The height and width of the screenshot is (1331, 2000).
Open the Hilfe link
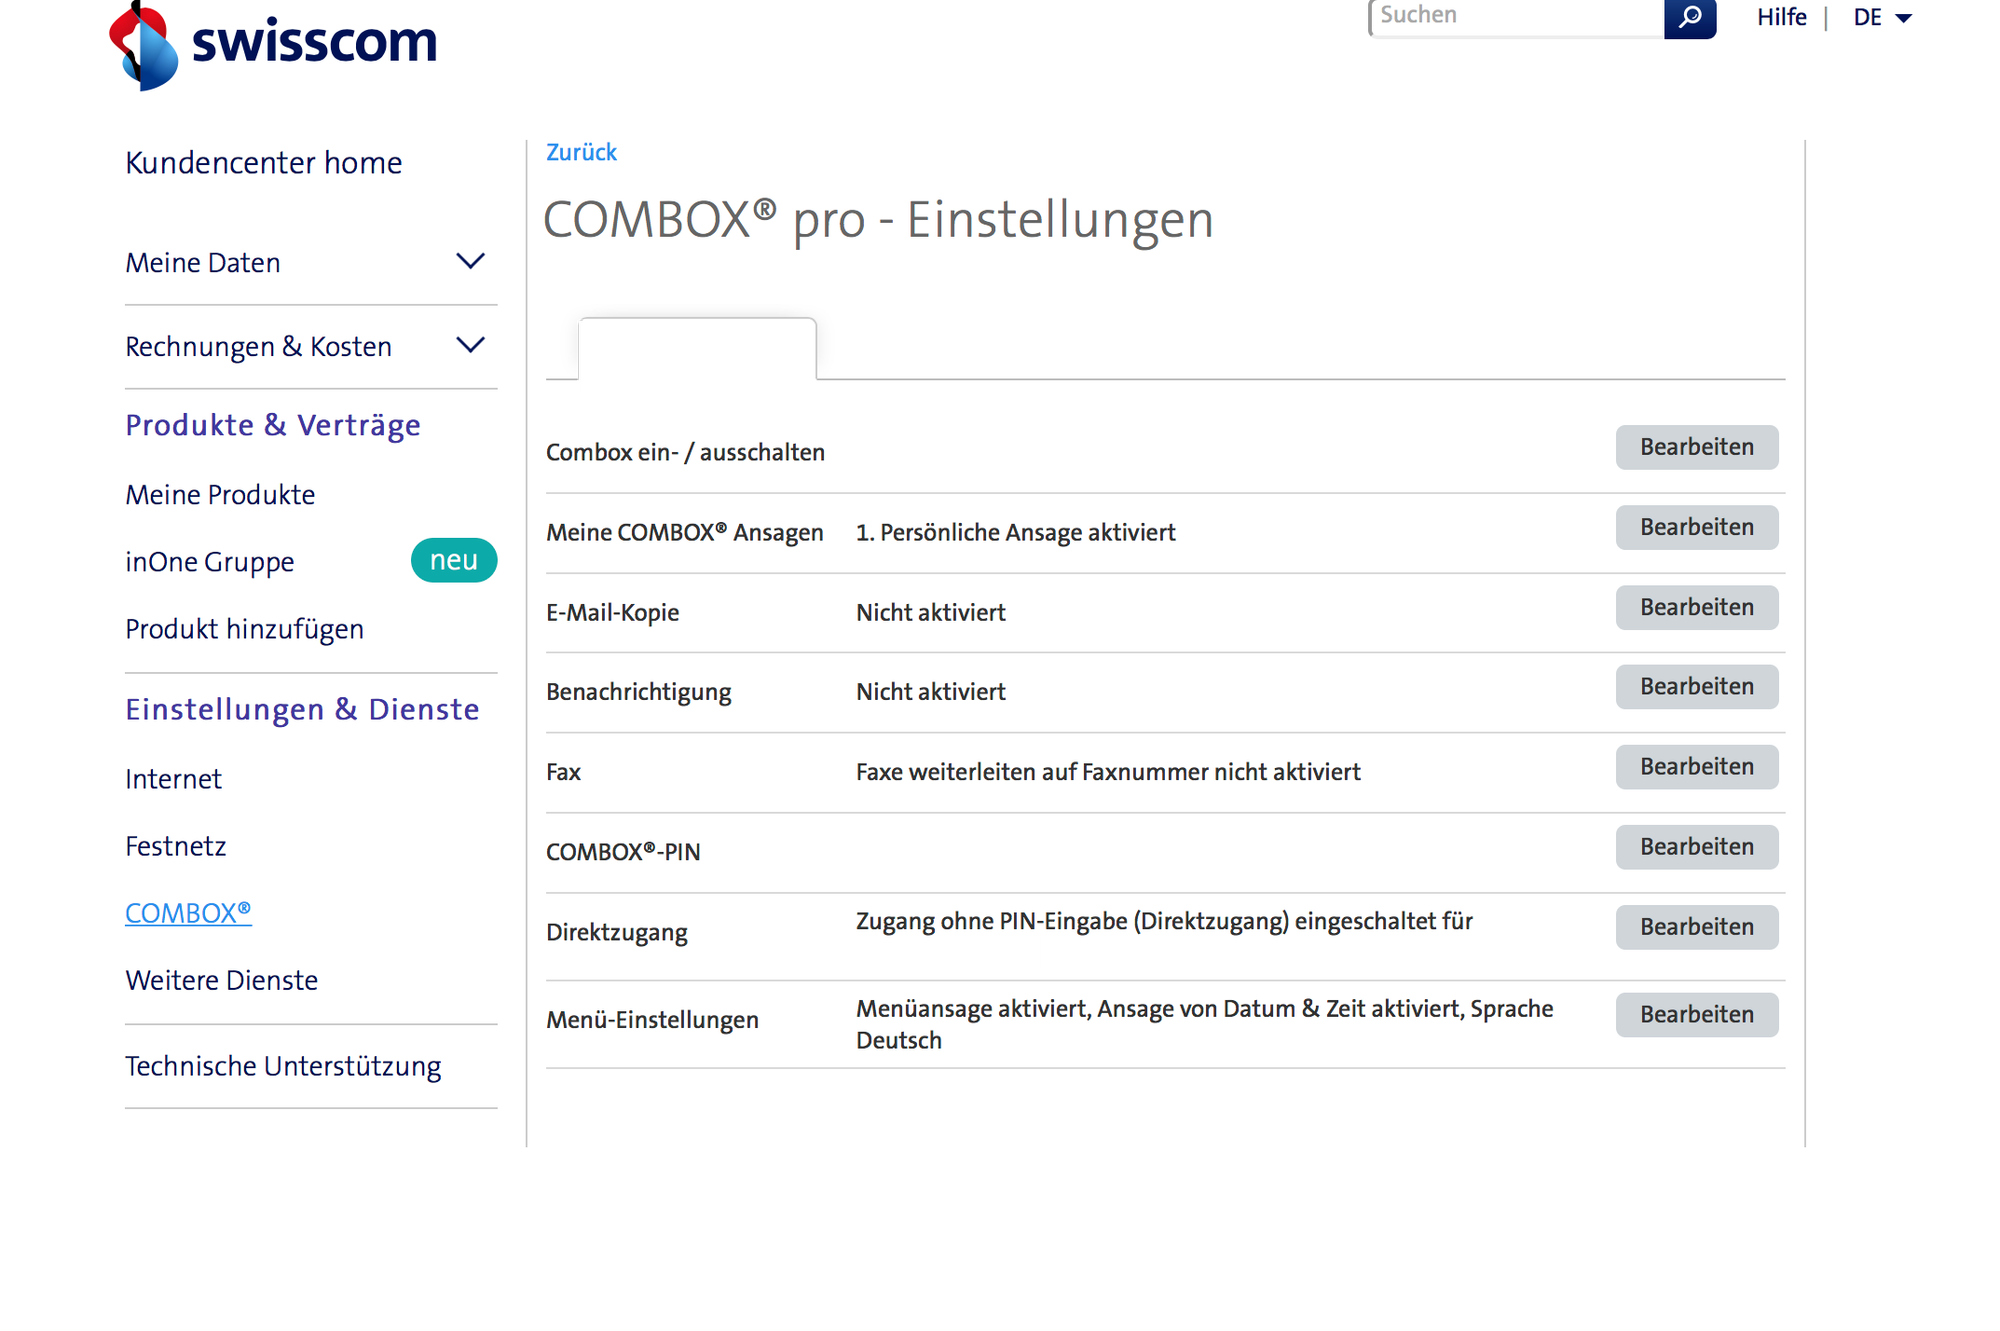click(1781, 17)
